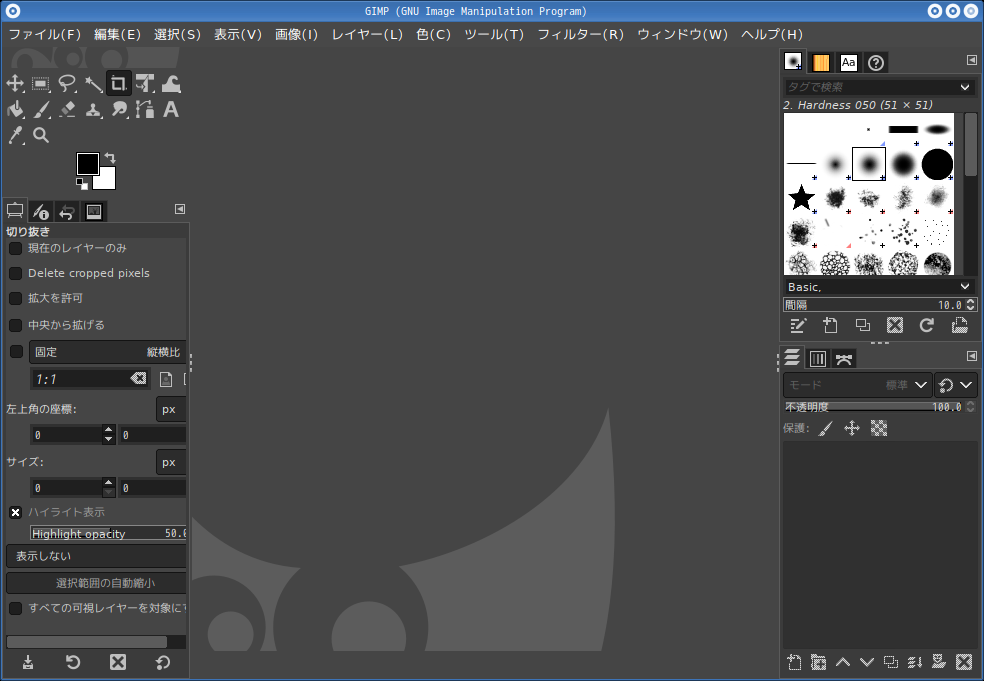Adjust the Highlight opacity slider
This screenshot has height=681, width=984.
[x=108, y=534]
